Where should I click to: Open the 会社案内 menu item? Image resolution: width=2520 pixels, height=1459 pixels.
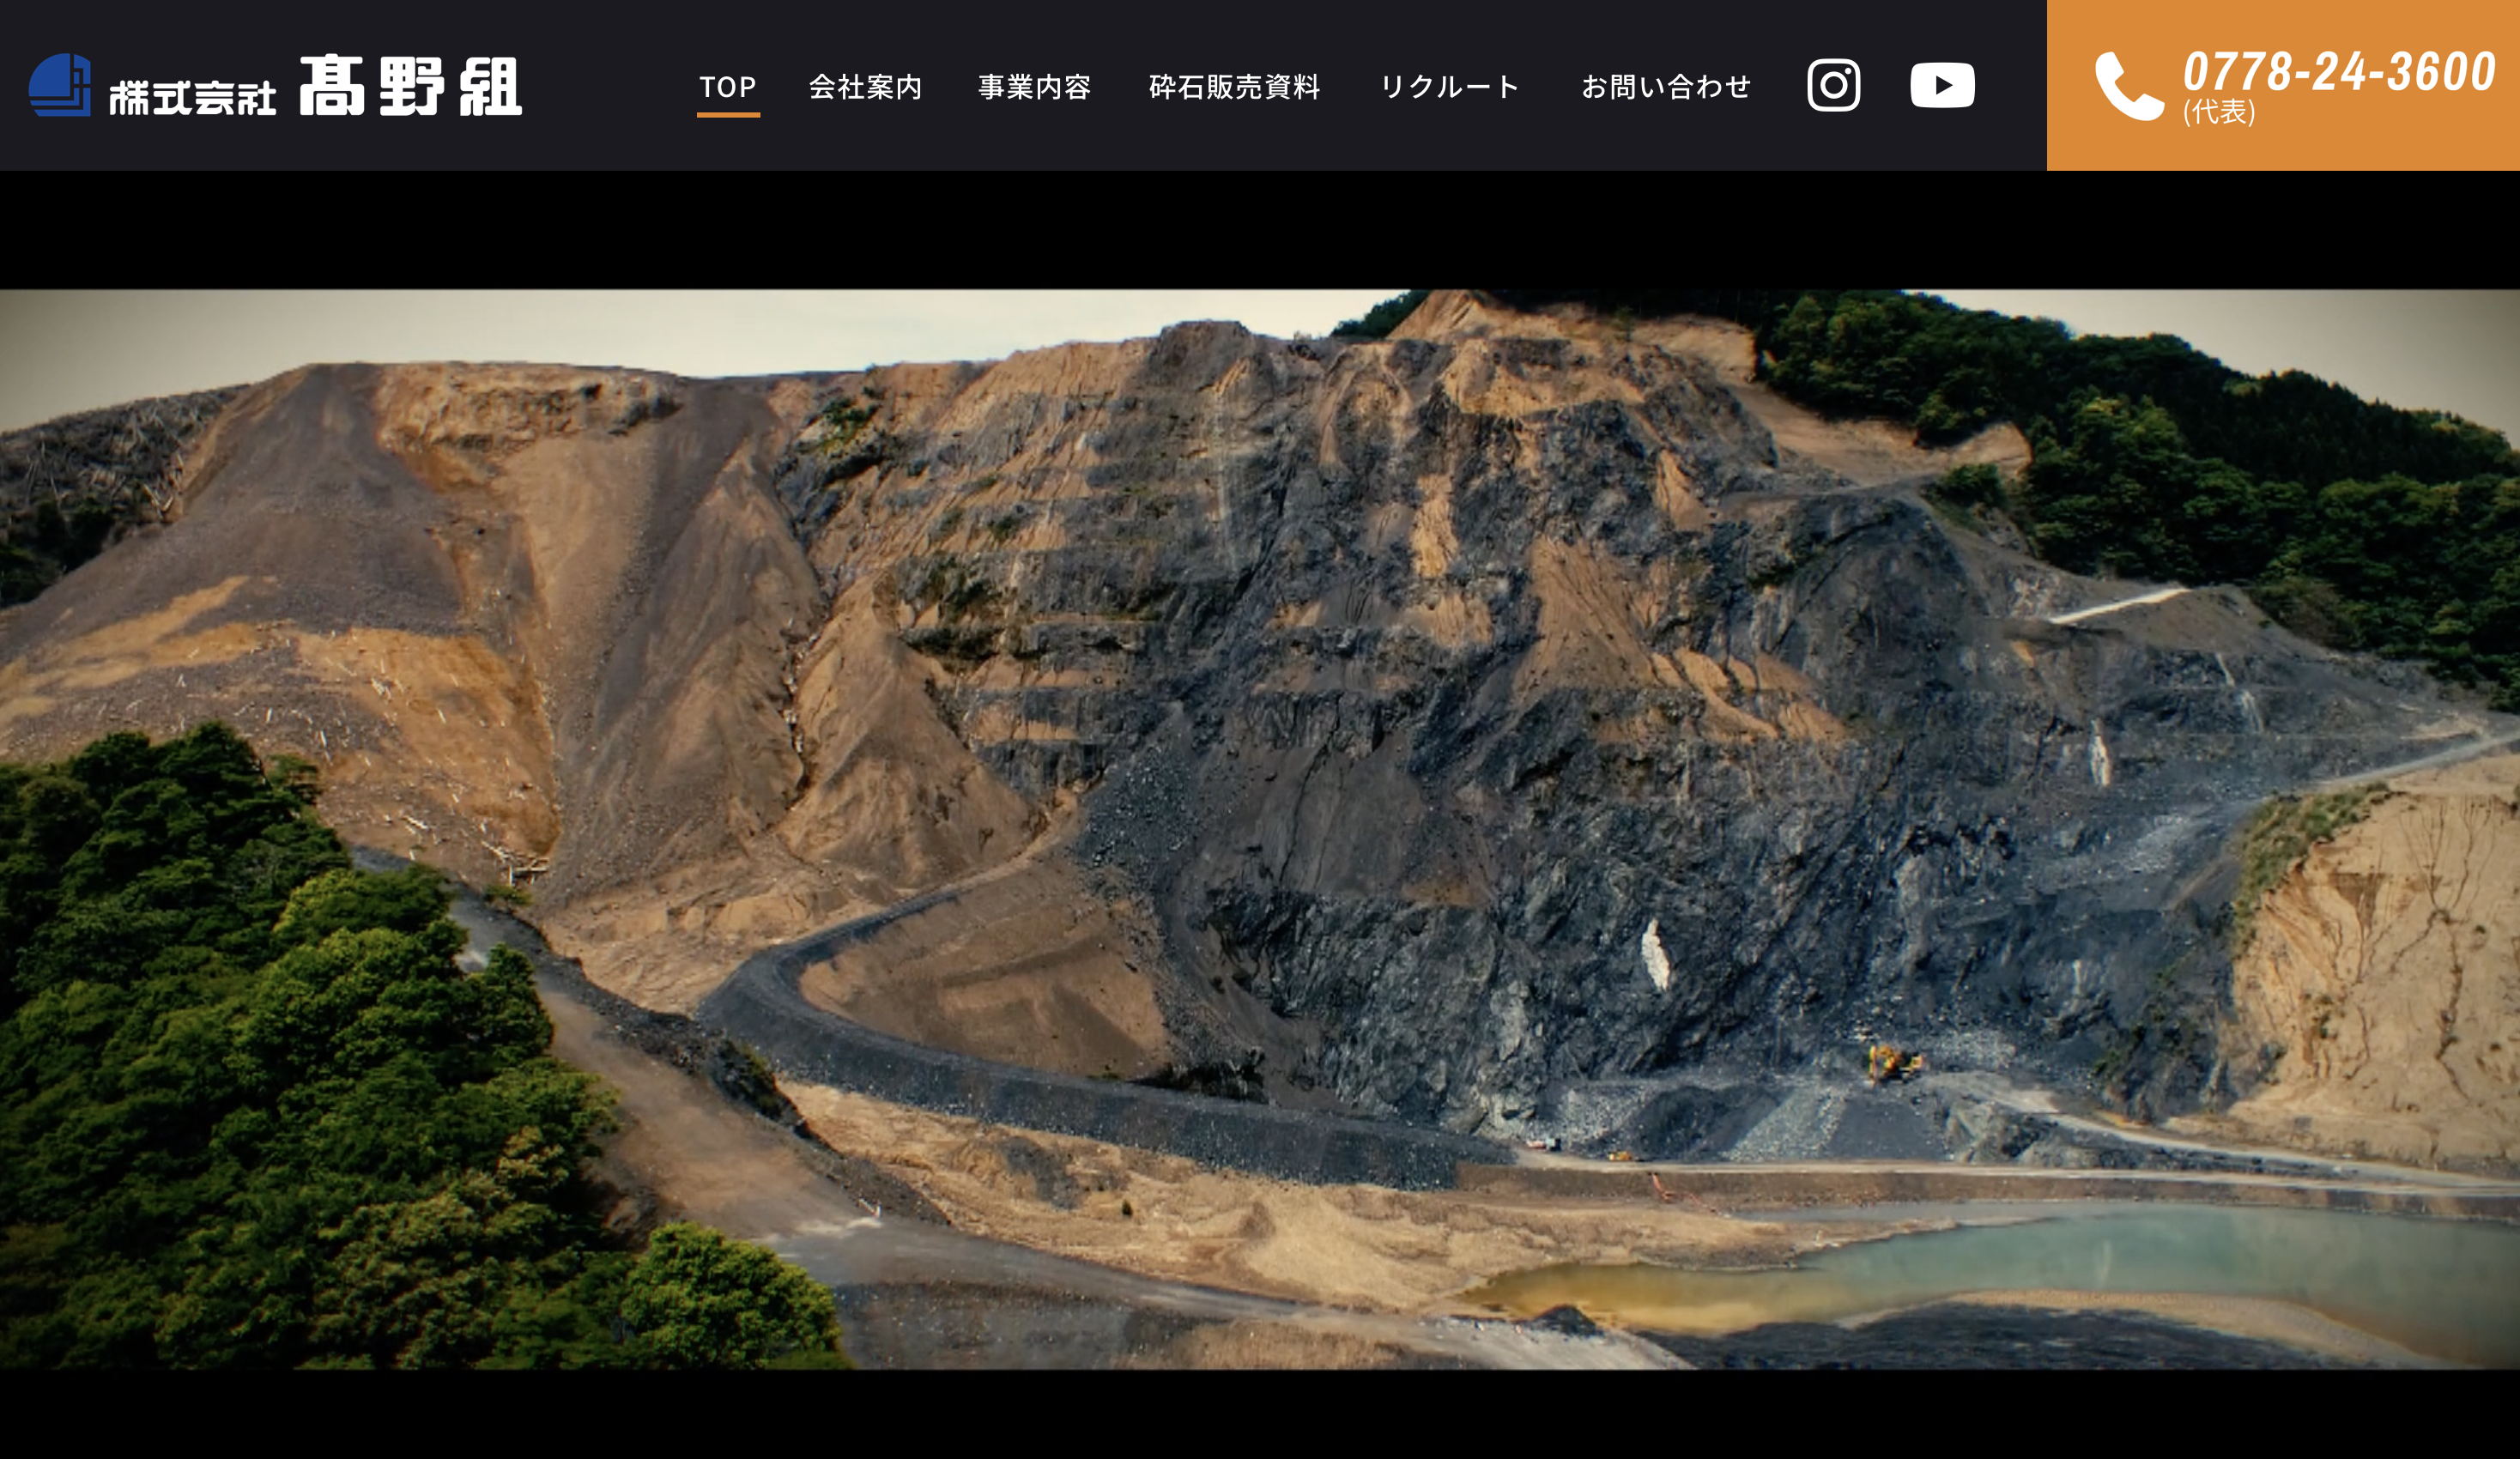865,87
